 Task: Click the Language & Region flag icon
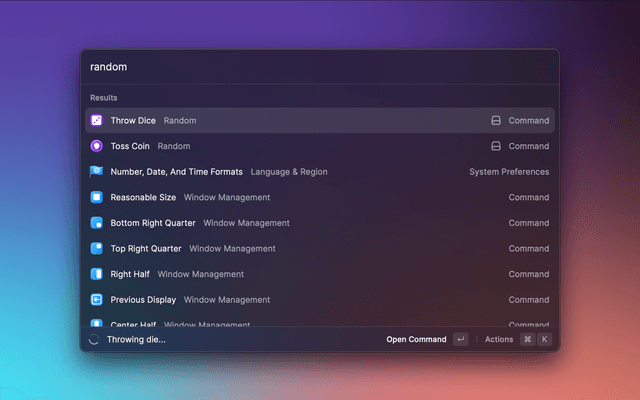click(97, 172)
